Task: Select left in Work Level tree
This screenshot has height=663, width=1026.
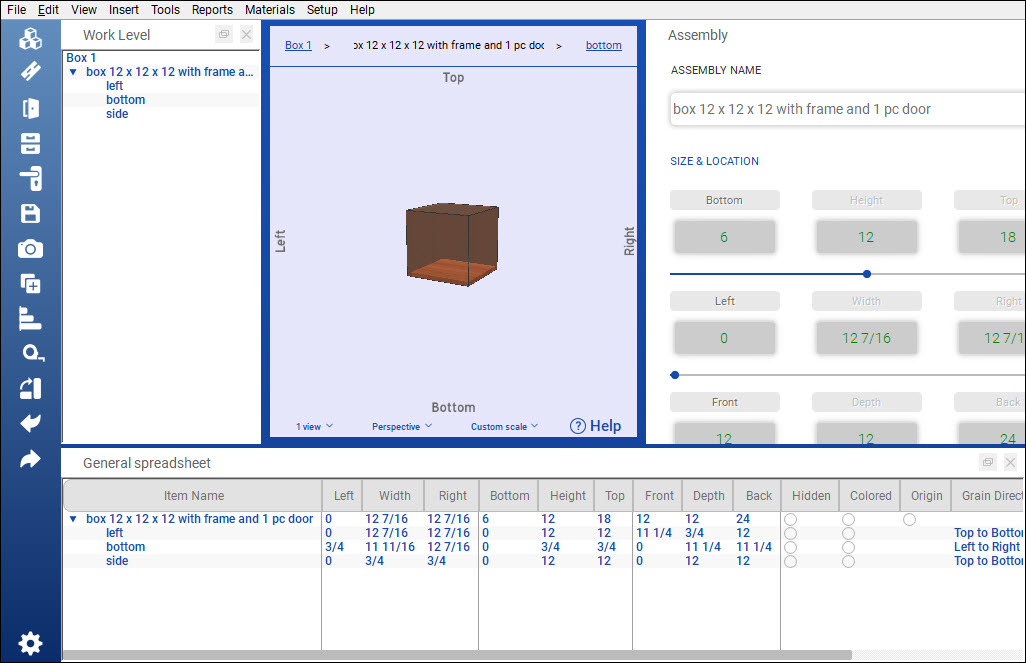Action: (x=115, y=86)
